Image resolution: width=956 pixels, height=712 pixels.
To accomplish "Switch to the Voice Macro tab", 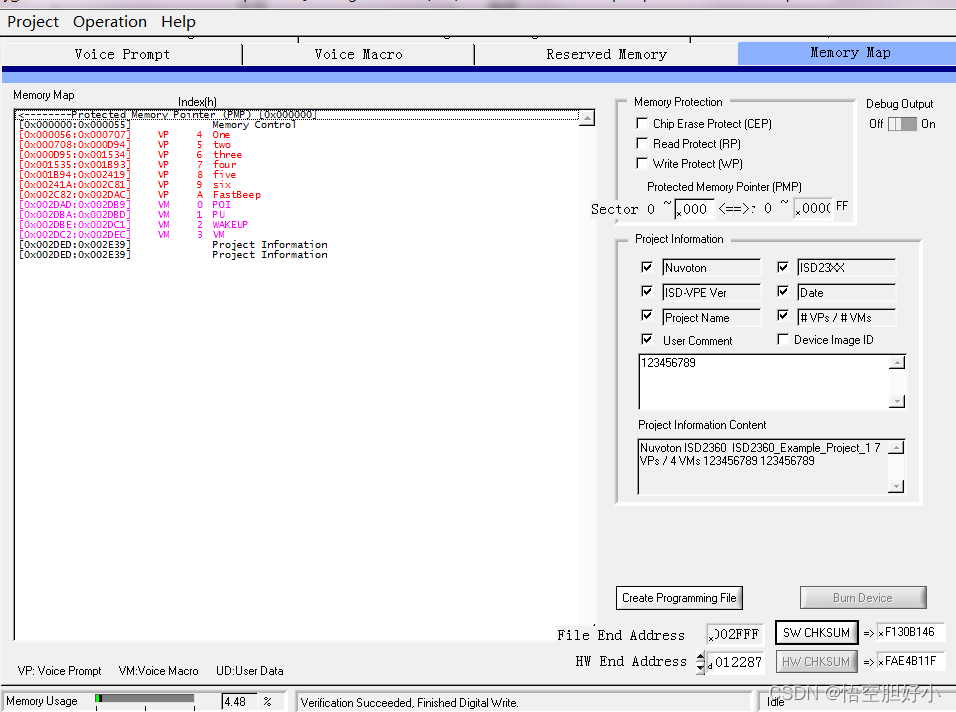I will pos(358,54).
